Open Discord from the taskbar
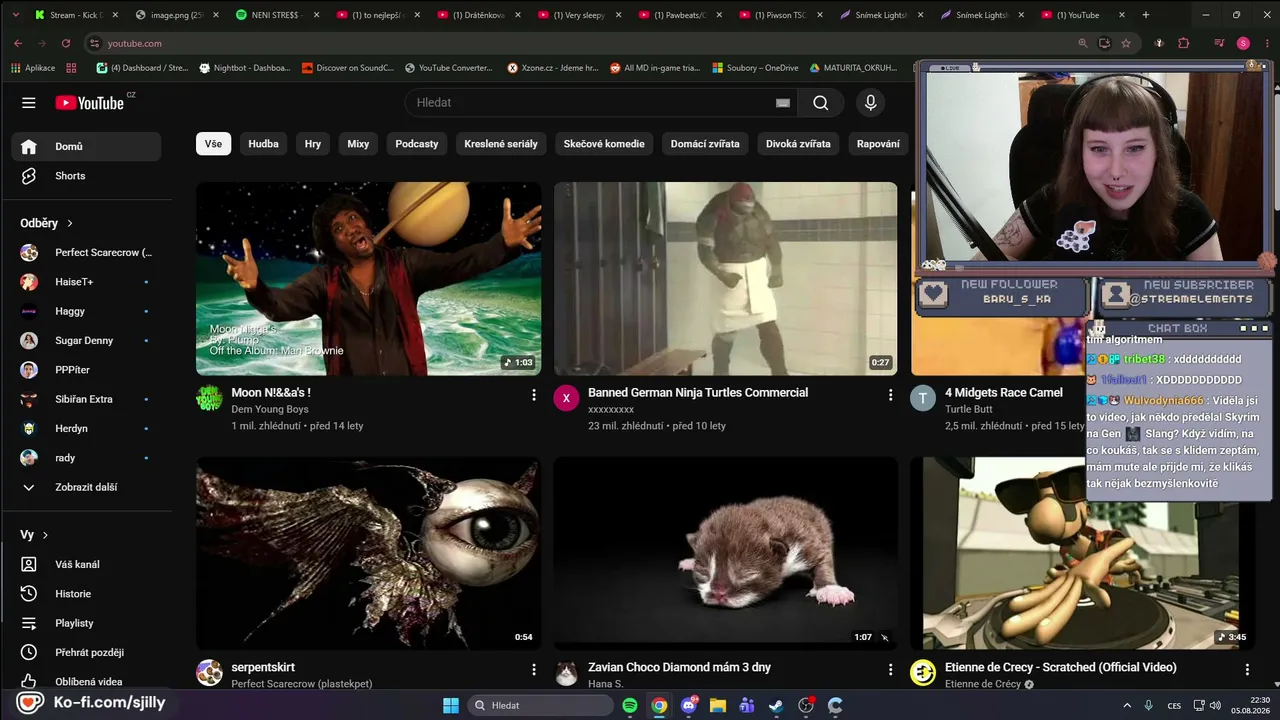The image size is (1280, 720). (688, 705)
